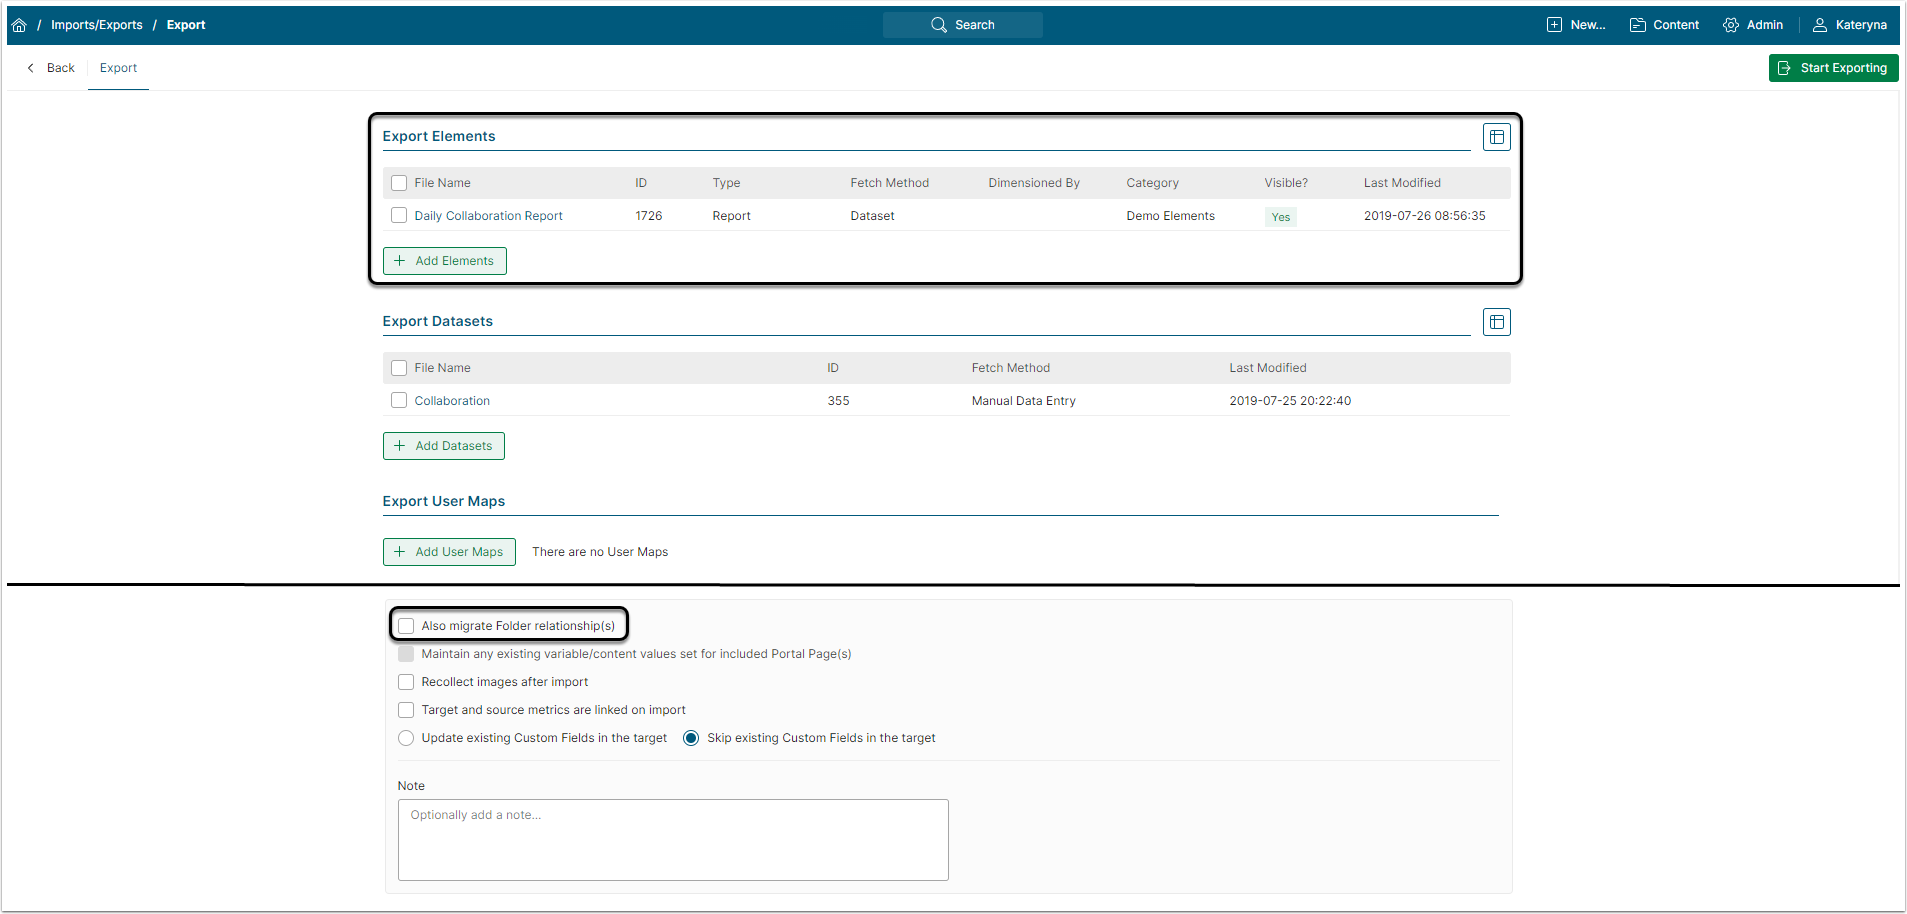Click into the Note text field

click(x=673, y=840)
